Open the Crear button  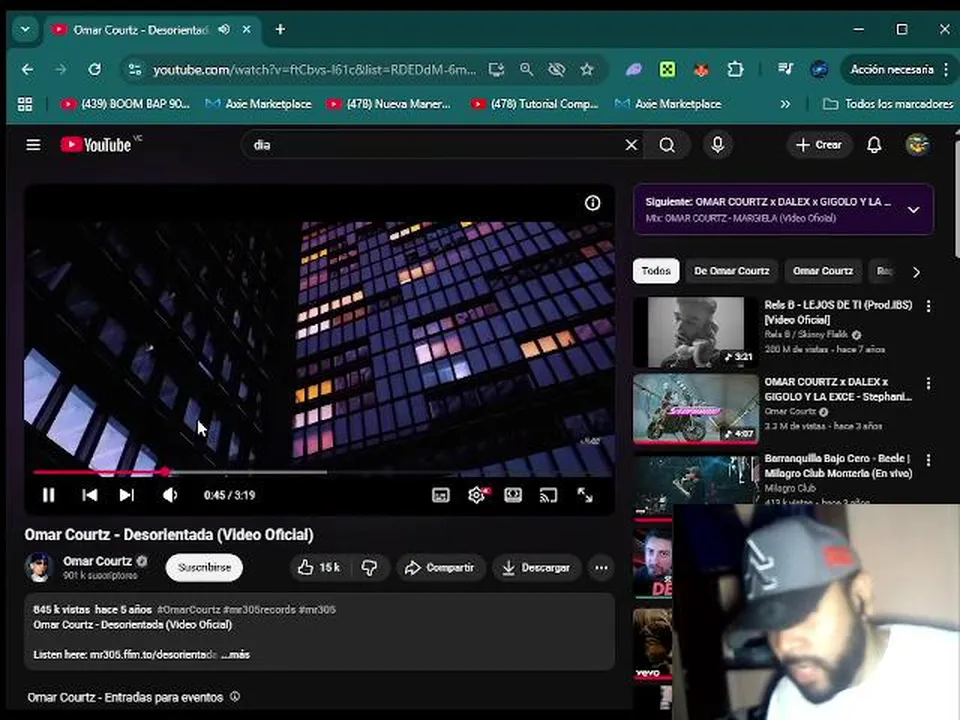coord(819,145)
